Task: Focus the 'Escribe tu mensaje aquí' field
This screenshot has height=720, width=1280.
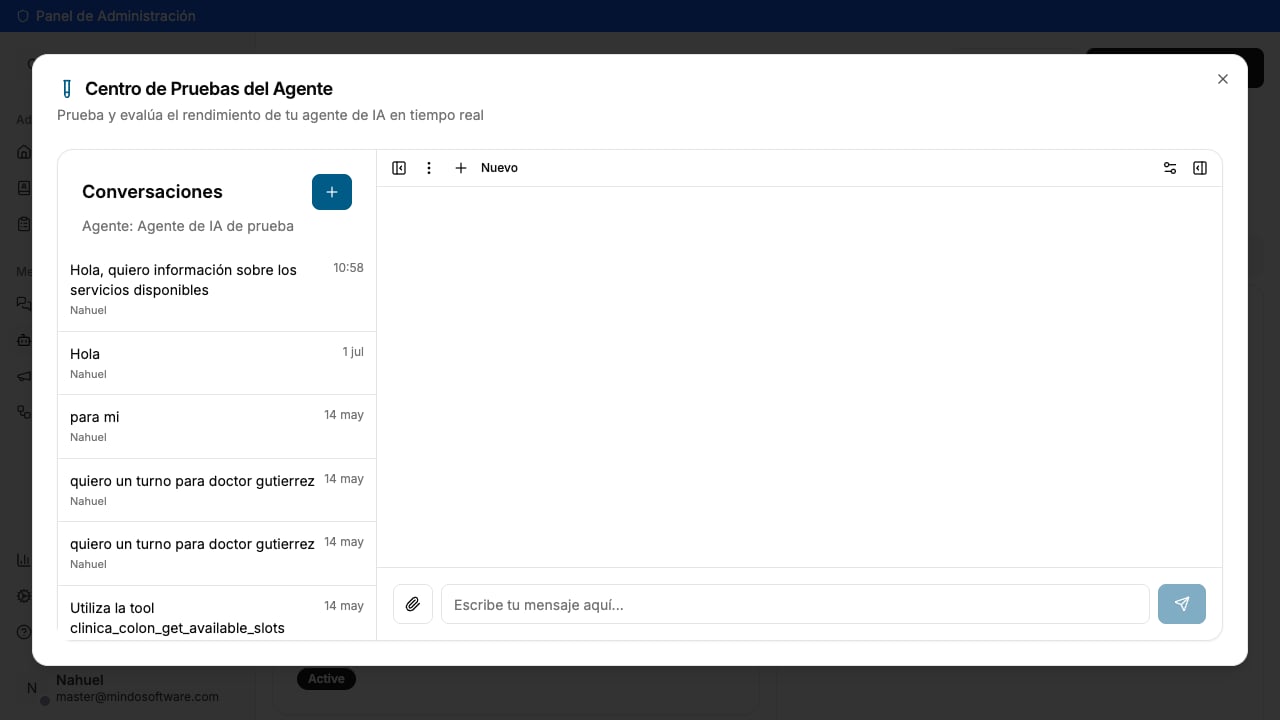Action: click(x=795, y=604)
